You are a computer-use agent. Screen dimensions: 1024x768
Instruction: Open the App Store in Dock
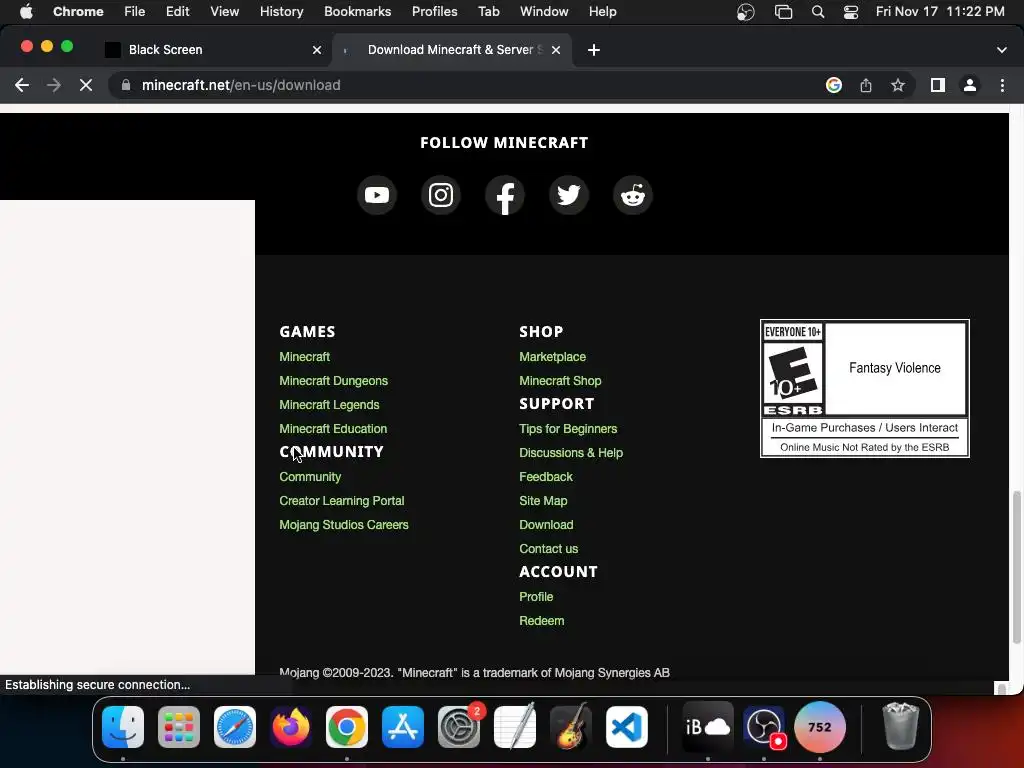coord(403,727)
